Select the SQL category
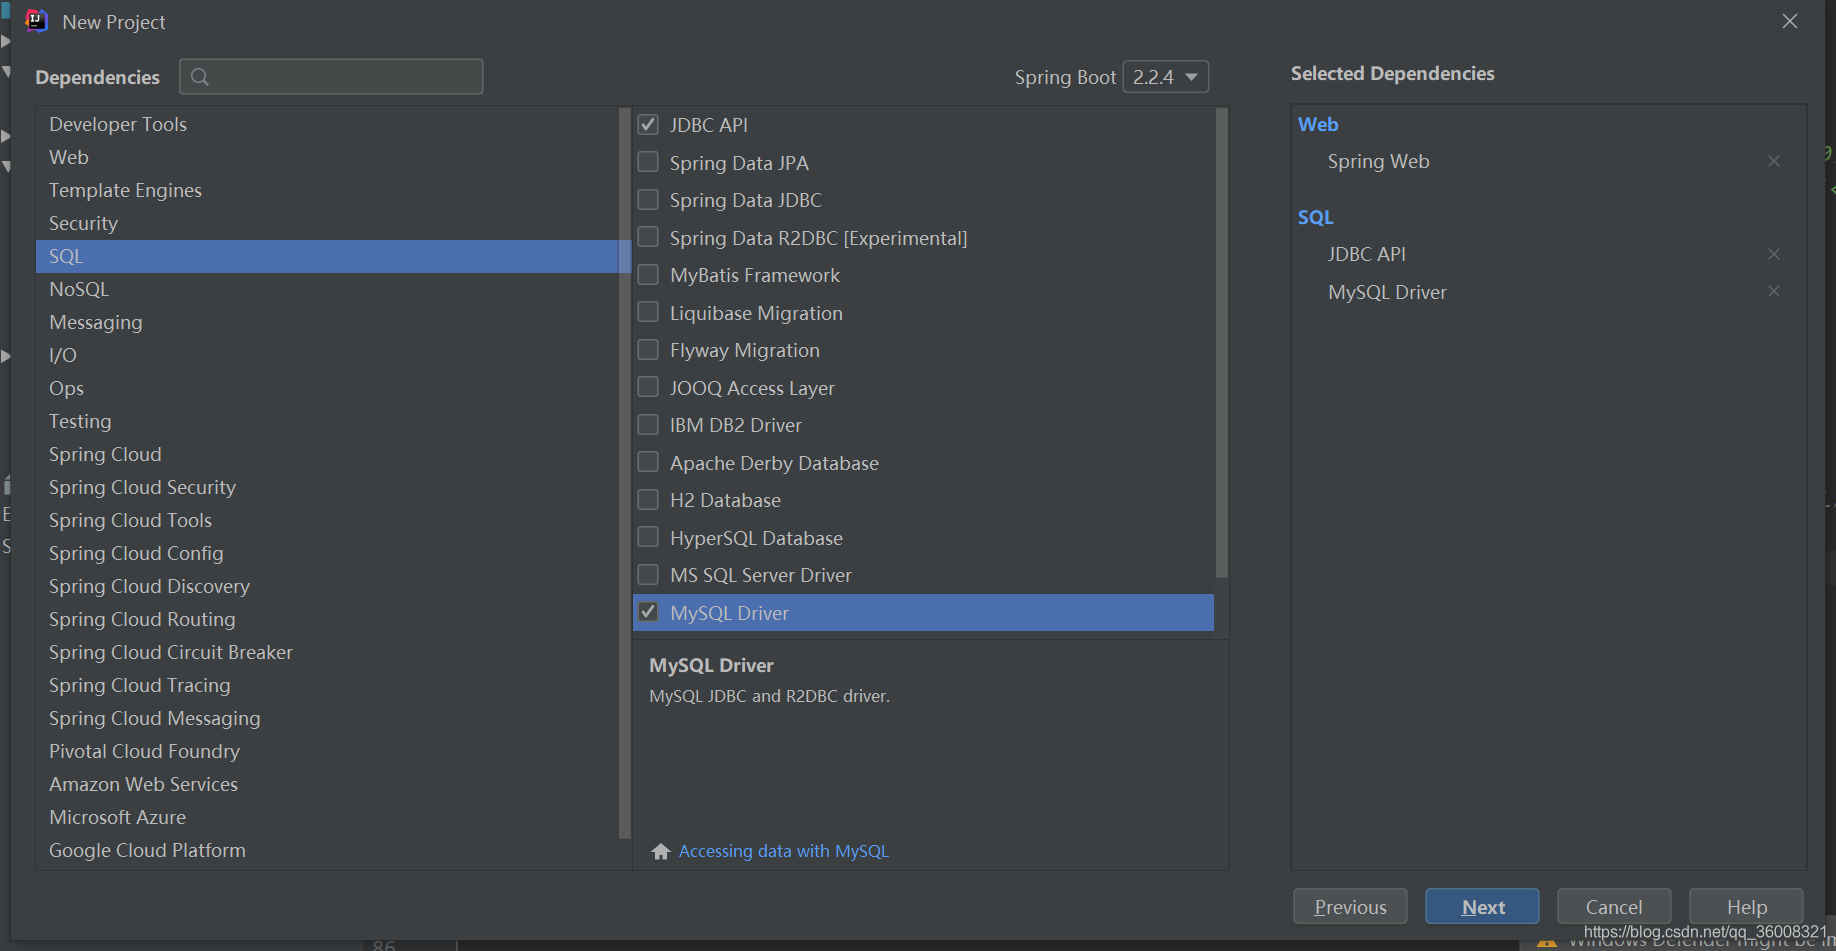The image size is (1836, 951). pos(327,256)
